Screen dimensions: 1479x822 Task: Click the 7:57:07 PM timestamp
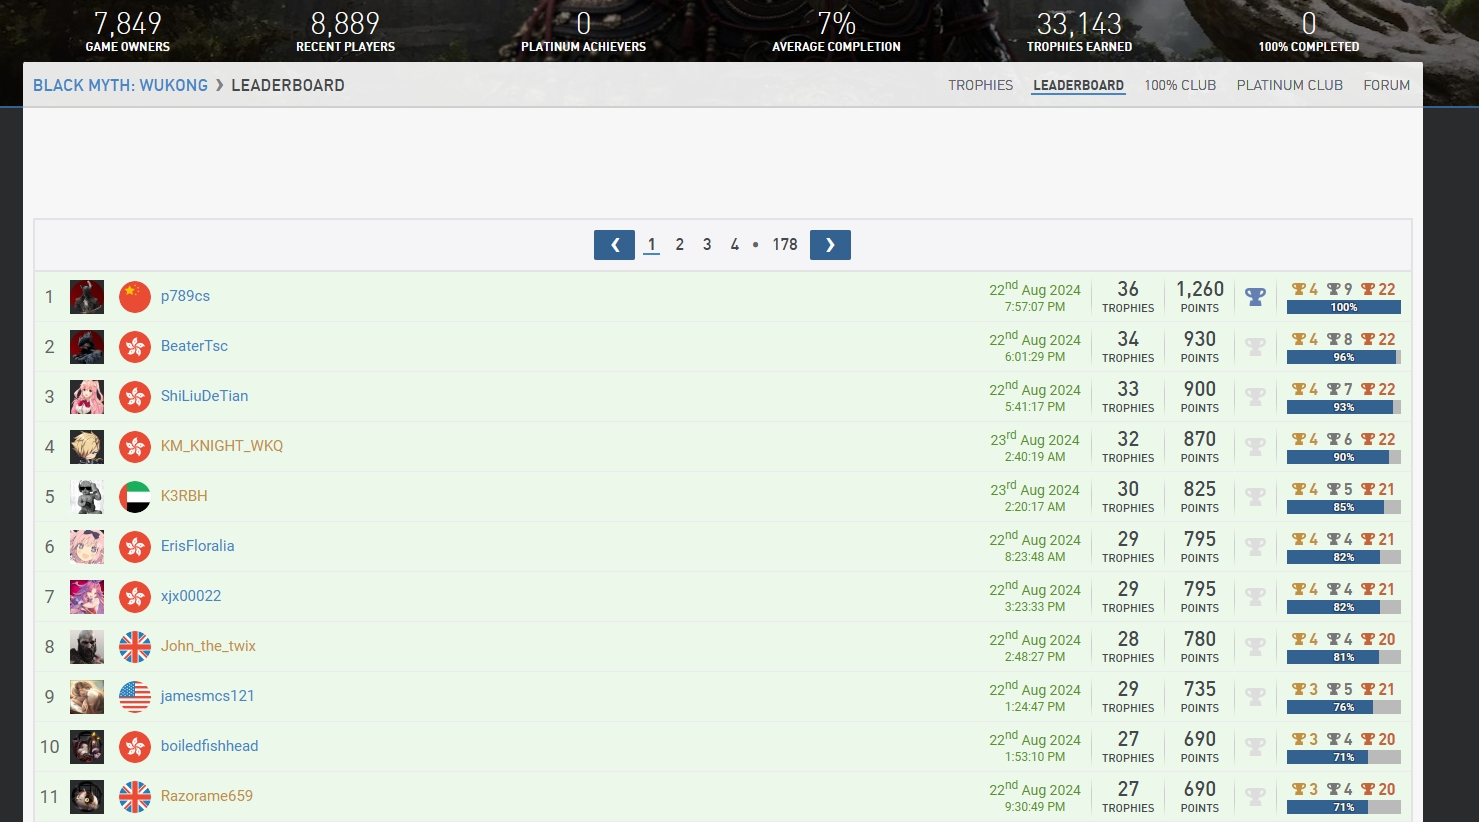(x=1035, y=307)
